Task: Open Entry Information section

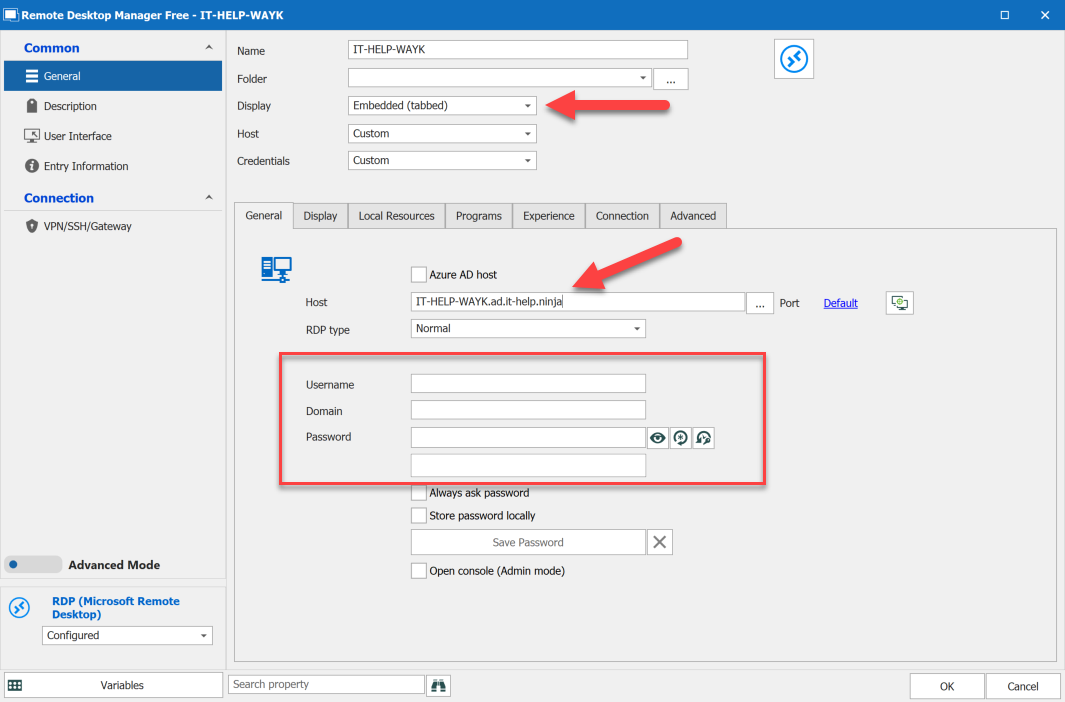Action: [x=86, y=166]
